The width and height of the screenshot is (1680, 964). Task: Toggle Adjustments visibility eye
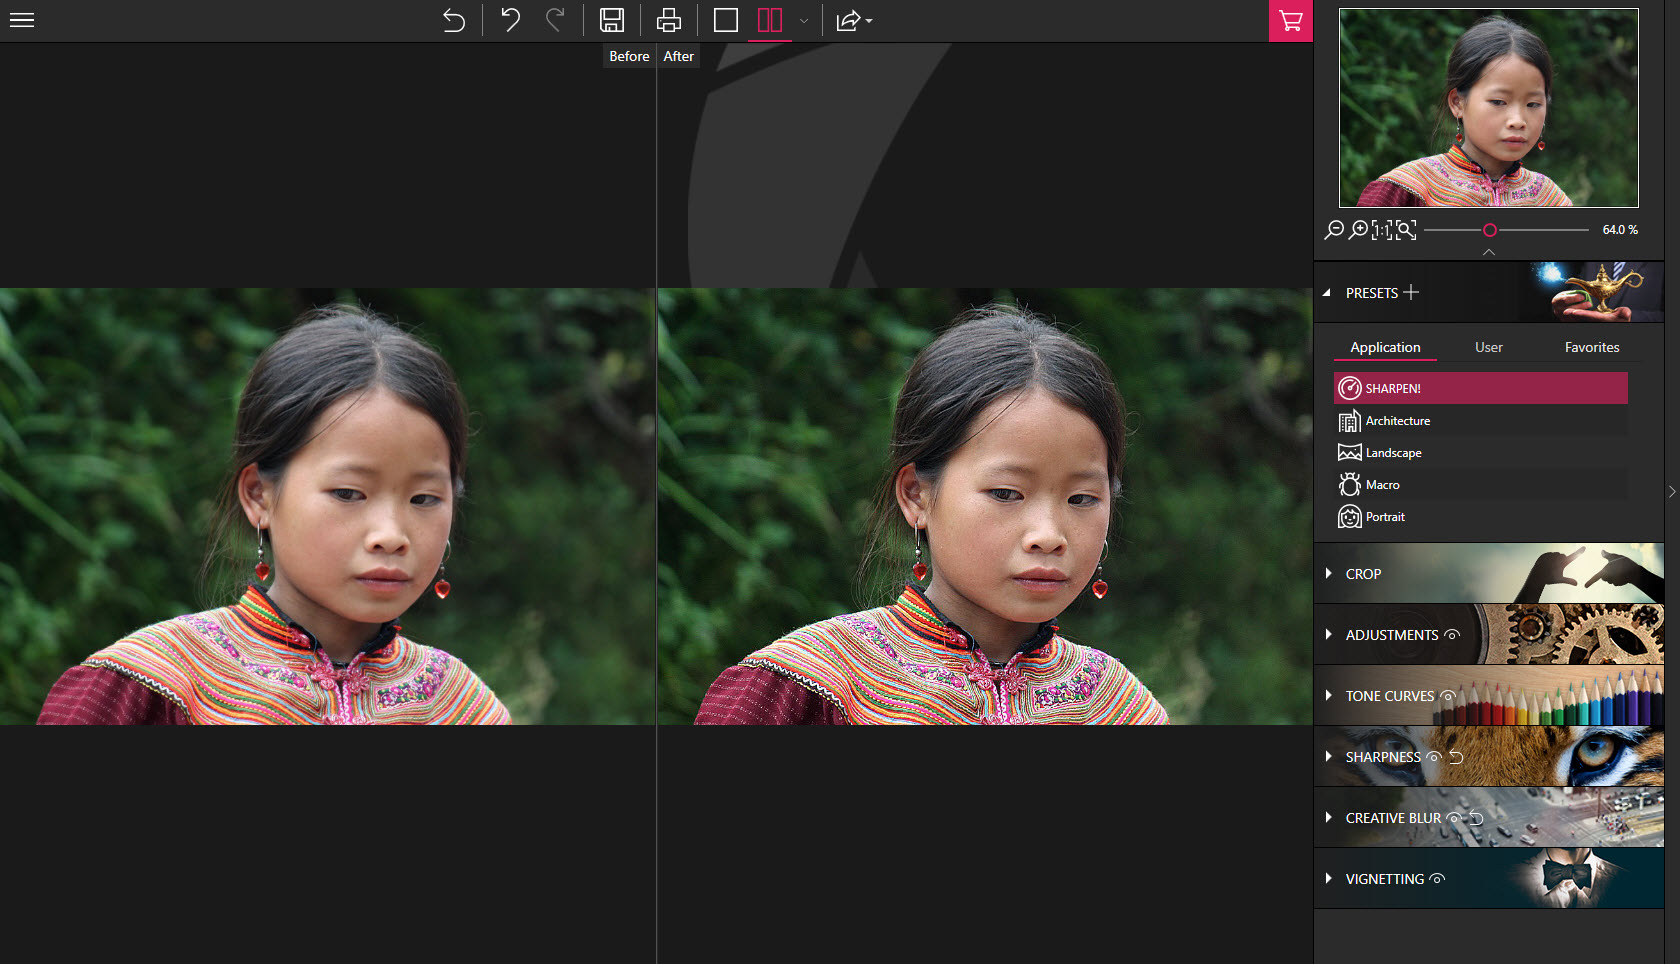point(1452,635)
